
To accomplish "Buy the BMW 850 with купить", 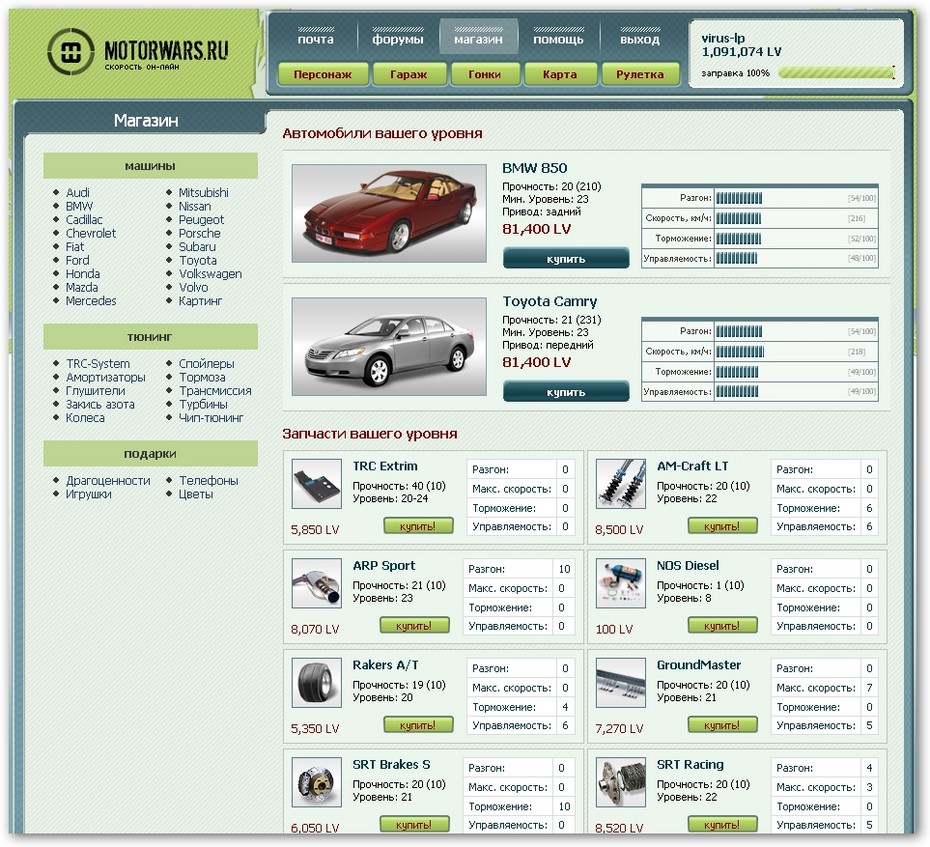I will coord(566,259).
